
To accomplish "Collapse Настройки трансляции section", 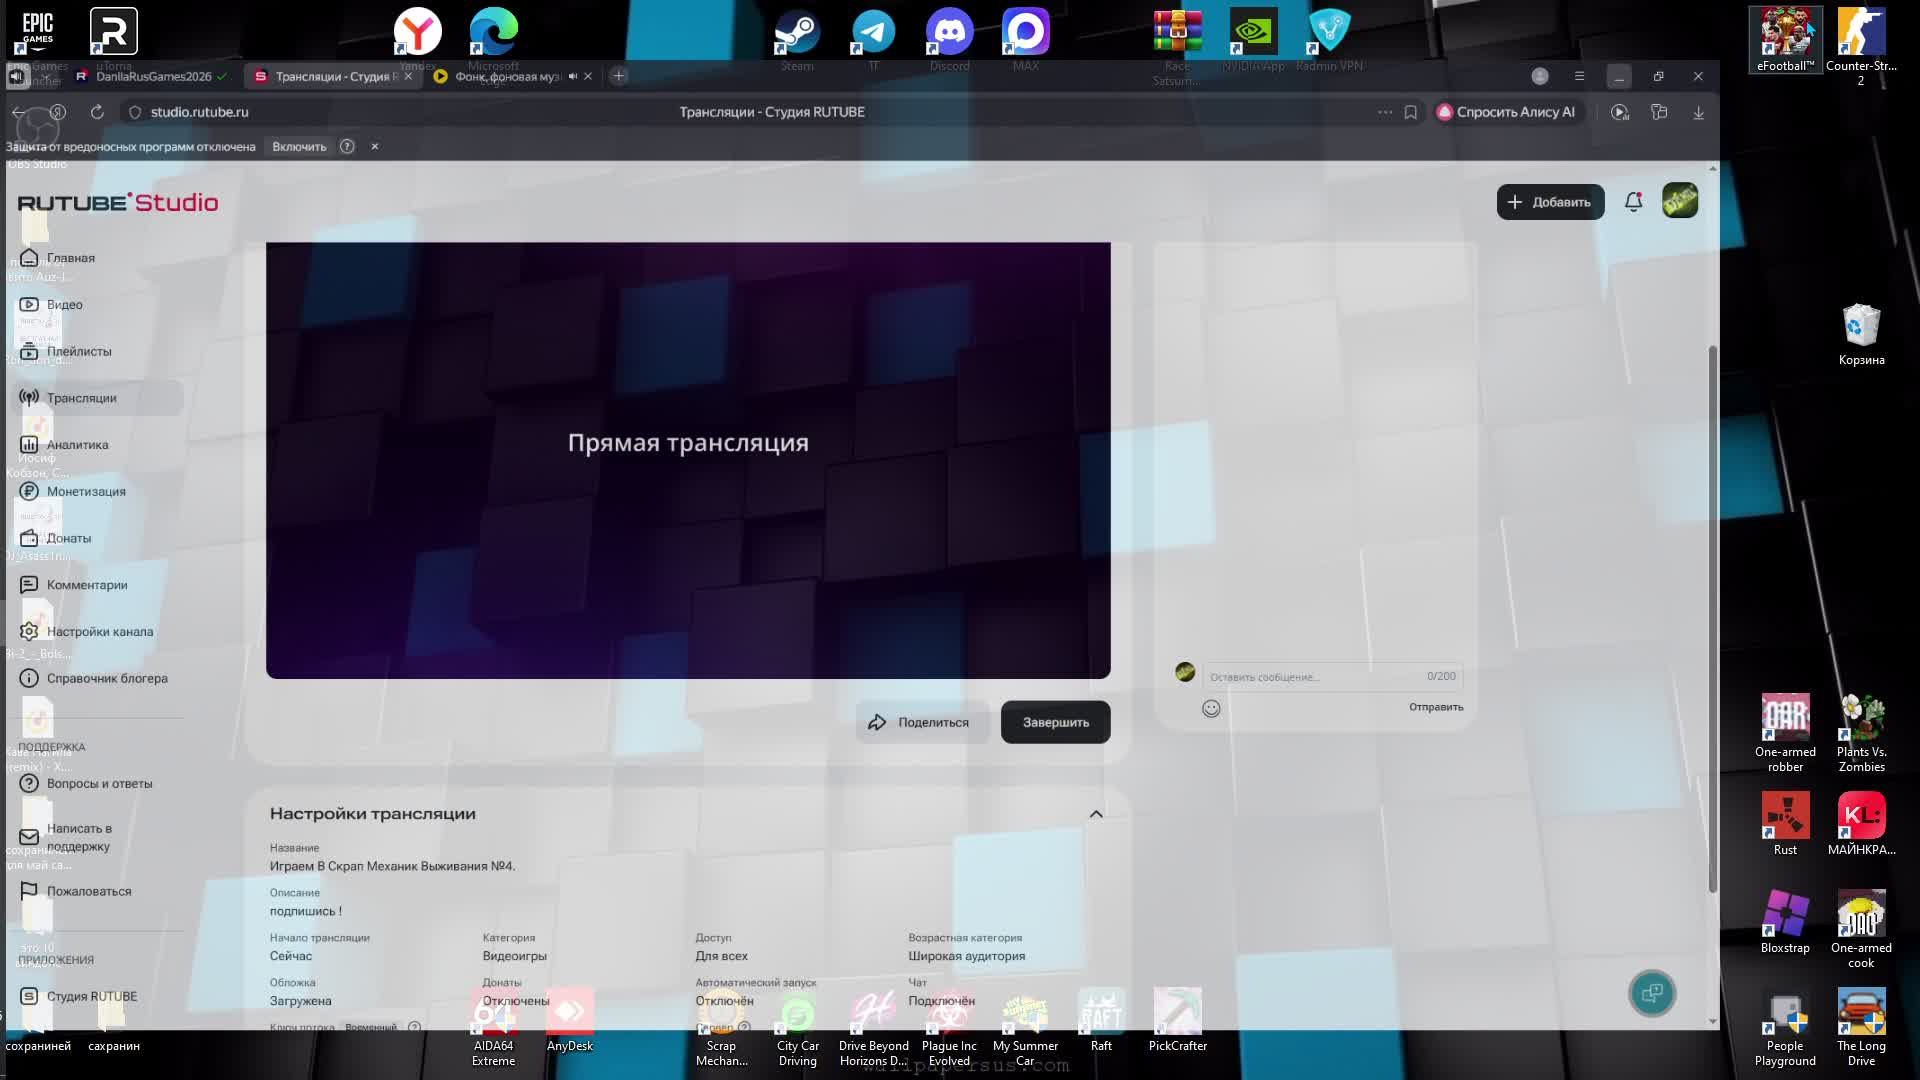I will (1096, 814).
